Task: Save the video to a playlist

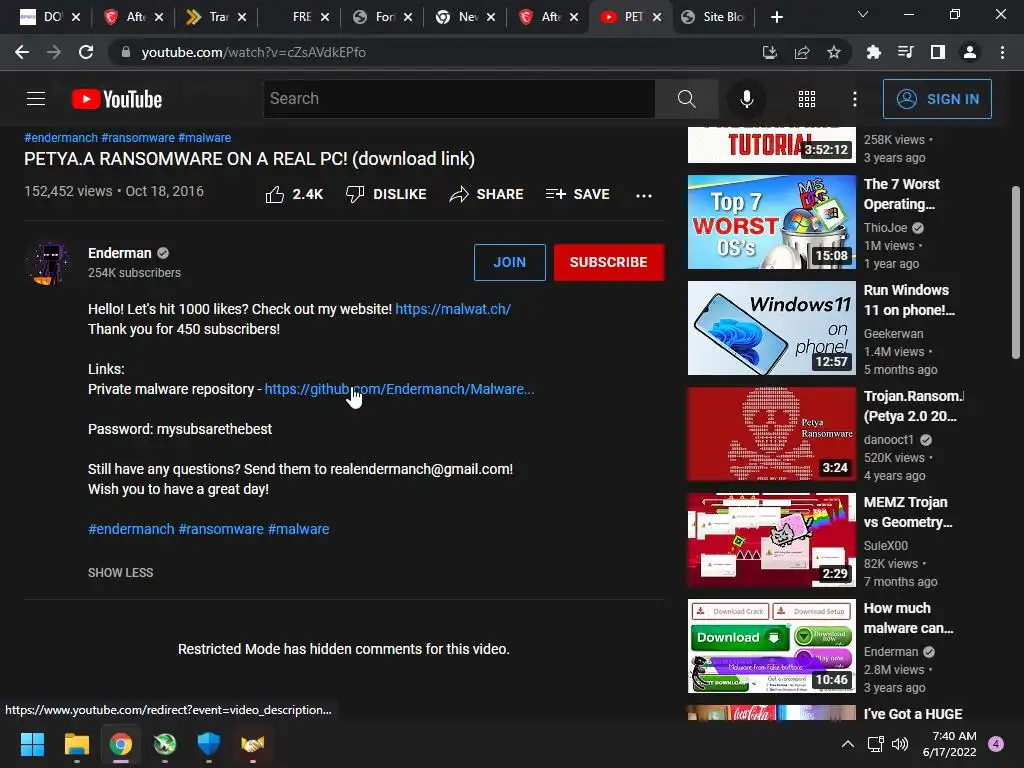Action: [577, 195]
